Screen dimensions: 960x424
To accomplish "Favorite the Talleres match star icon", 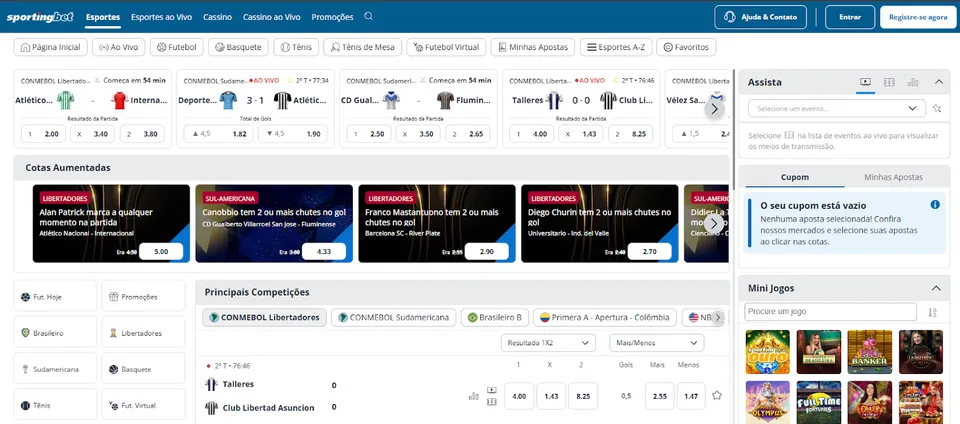I will tap(717, 396).
